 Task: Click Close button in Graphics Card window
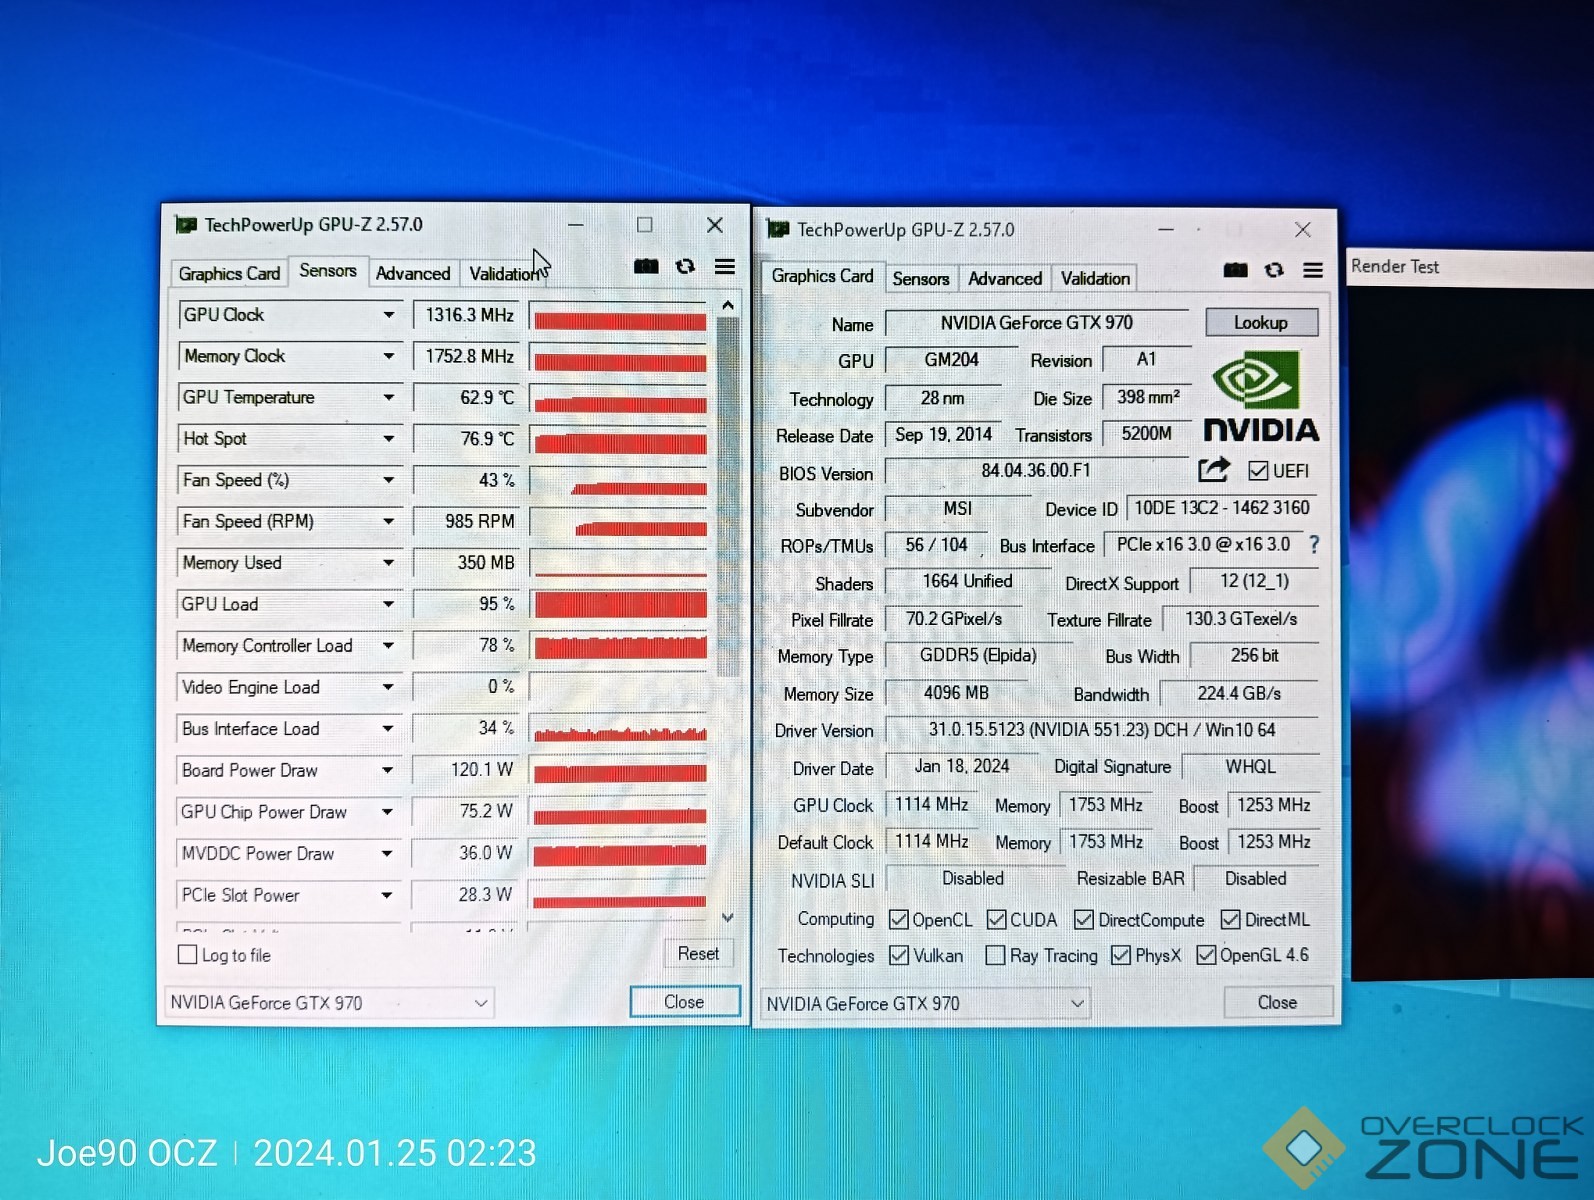pyautogui.click(x=1277, y=1002)
